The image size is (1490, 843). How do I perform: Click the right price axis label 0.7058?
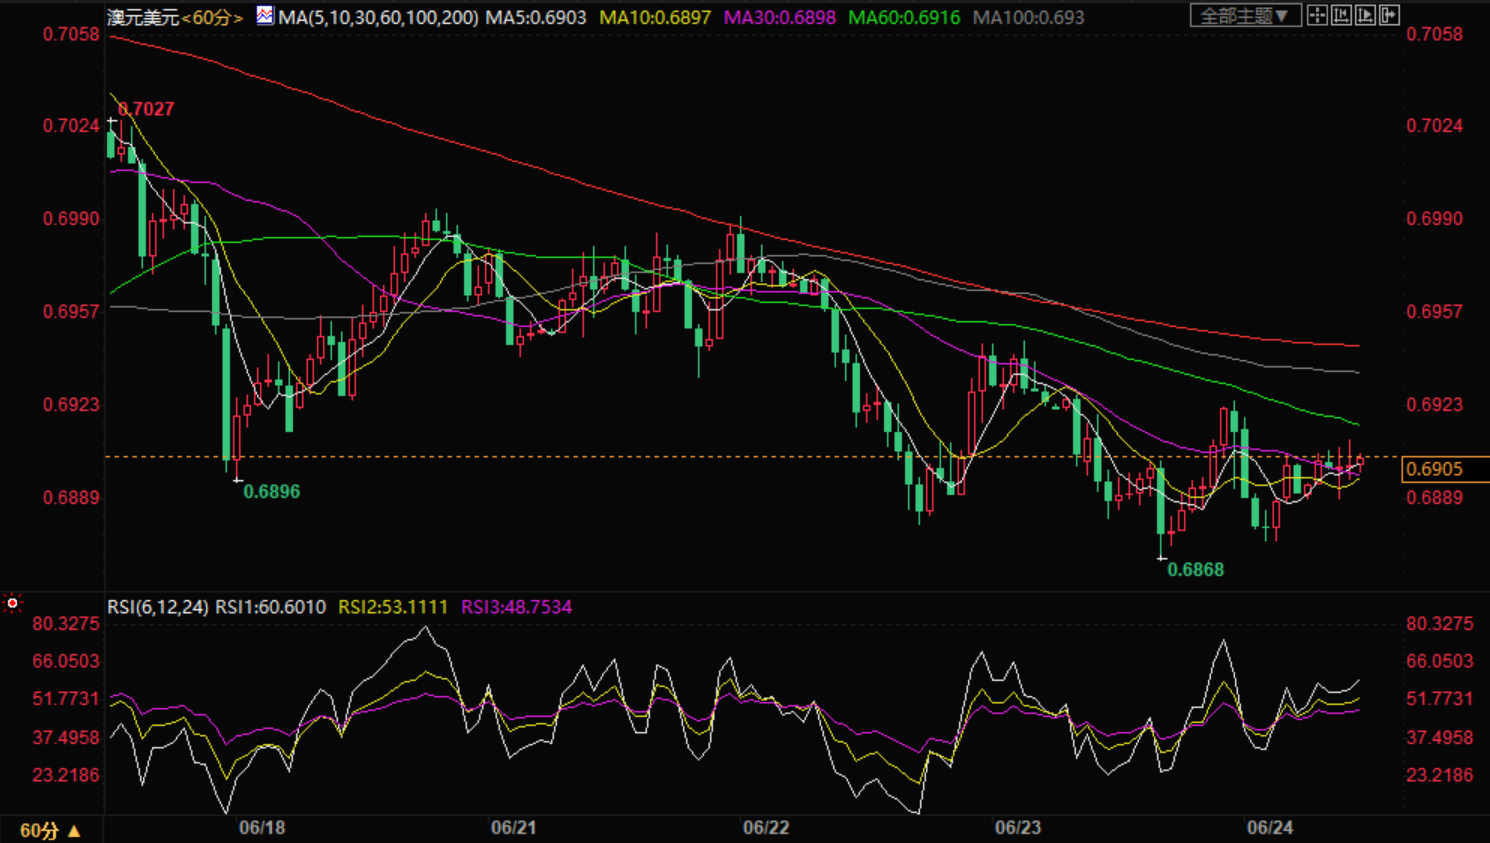click(1435, 34)
